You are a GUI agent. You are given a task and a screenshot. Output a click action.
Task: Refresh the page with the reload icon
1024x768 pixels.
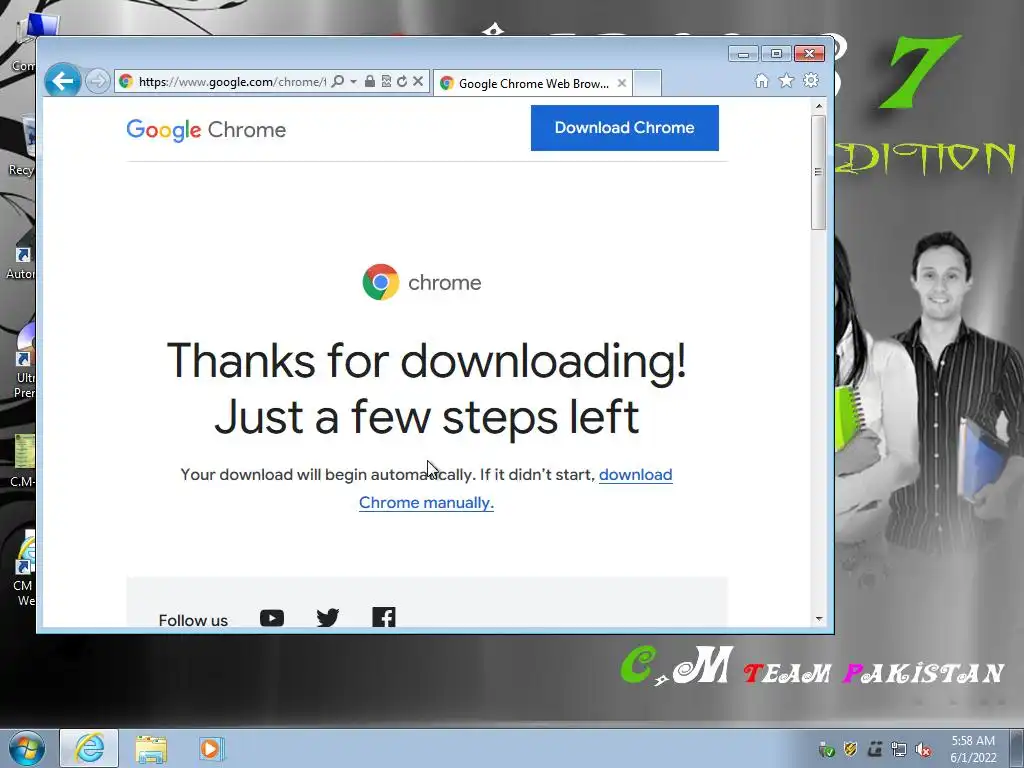(402, 82)
